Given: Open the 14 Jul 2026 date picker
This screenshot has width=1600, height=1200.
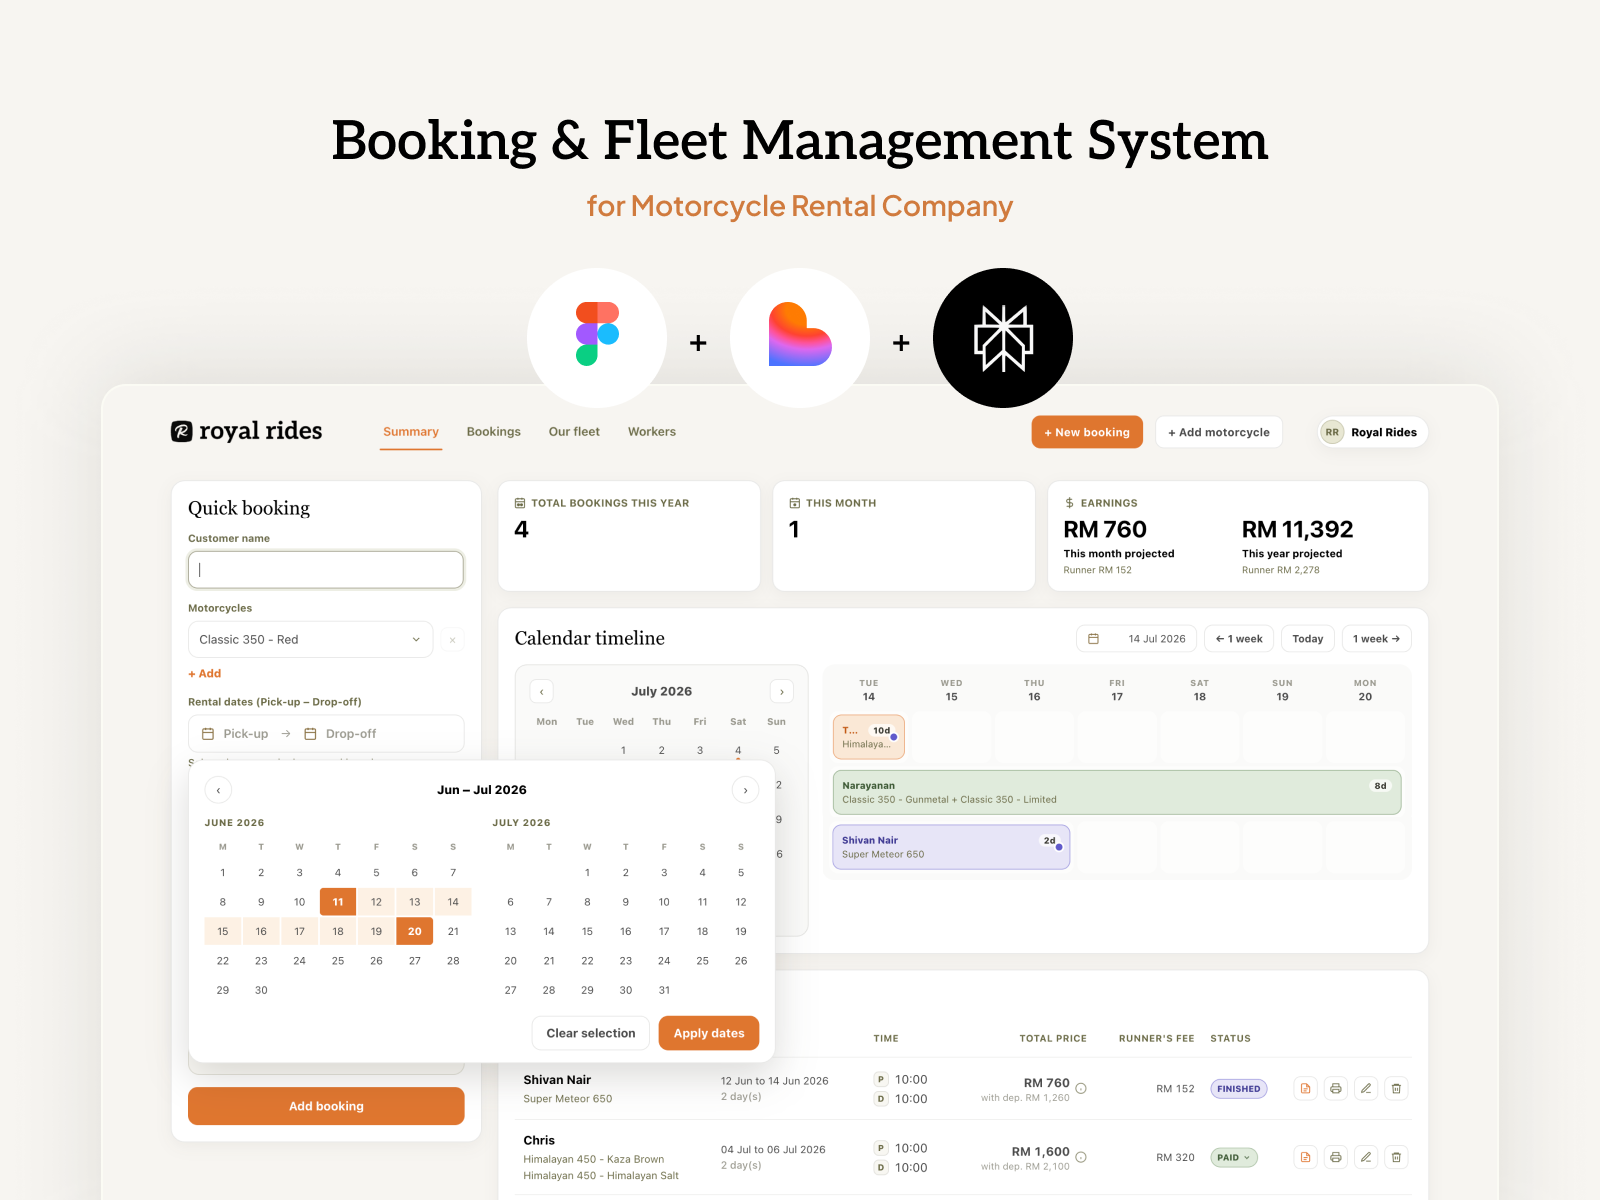Looking at the screenshot, I should tap(1136, 639).
